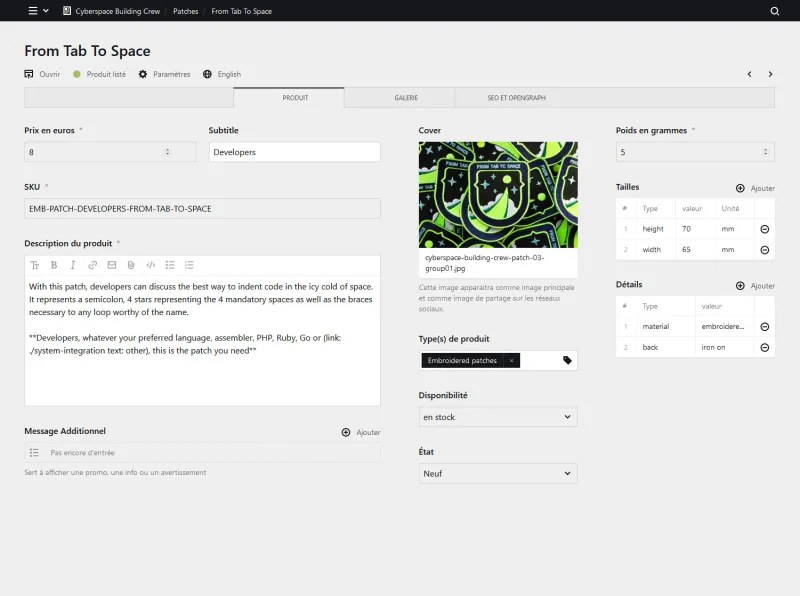Insert a hyperlink using the link icon
The height and width of the screenshot is (596, 800).
click(x=92, y=265)
